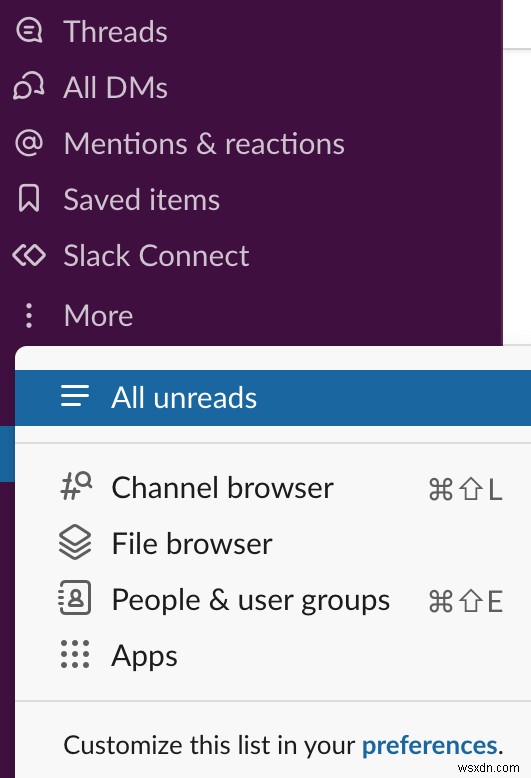Click the @ Mentions & reactions icon
531x778 pixels.
coord(29,143)
